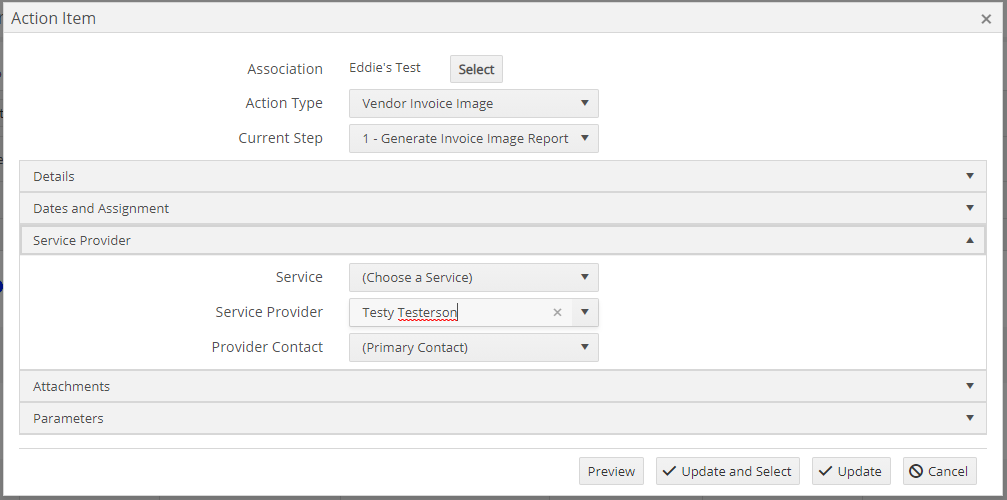Screen dimensions: 1007x500
Task: Expand the Parameters section
Action: [503, 418]
